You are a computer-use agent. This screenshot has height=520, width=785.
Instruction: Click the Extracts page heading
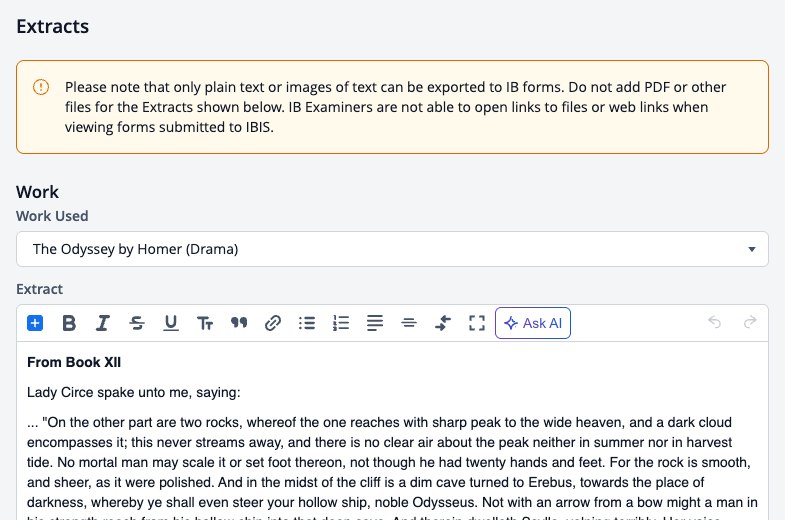[x=53, y=26]
